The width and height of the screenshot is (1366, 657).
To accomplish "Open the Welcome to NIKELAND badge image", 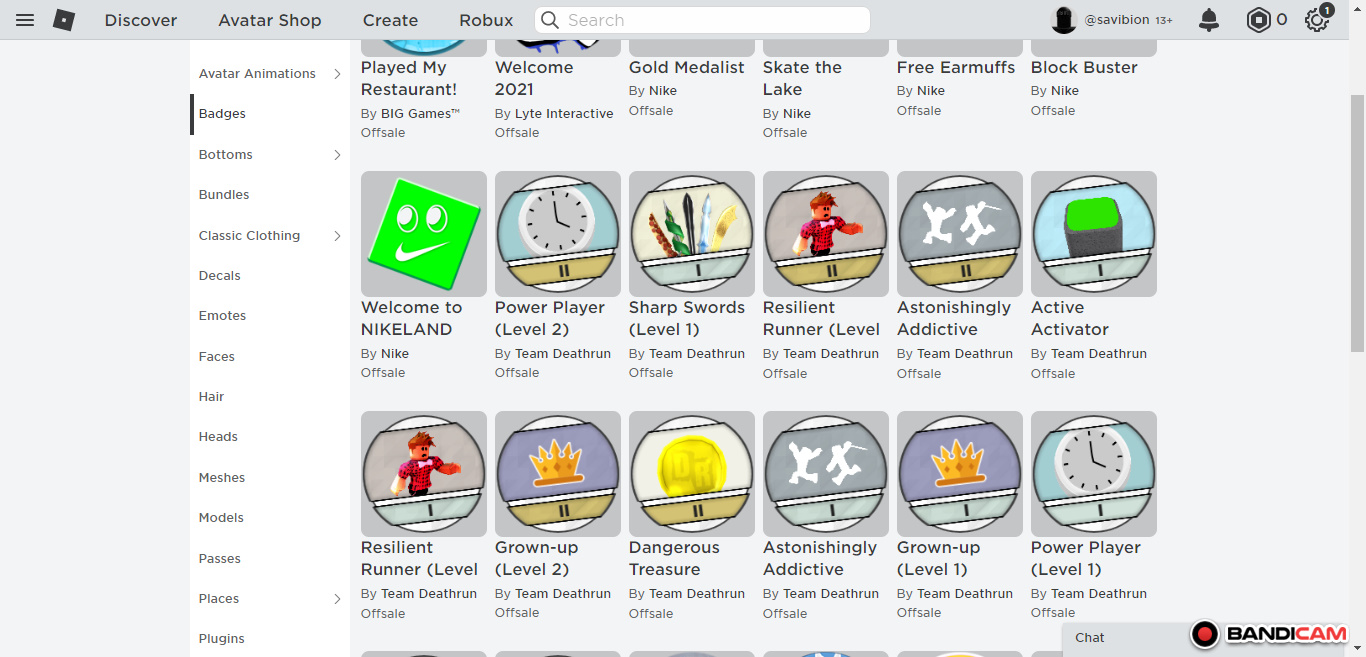I will tap(424, 234).
